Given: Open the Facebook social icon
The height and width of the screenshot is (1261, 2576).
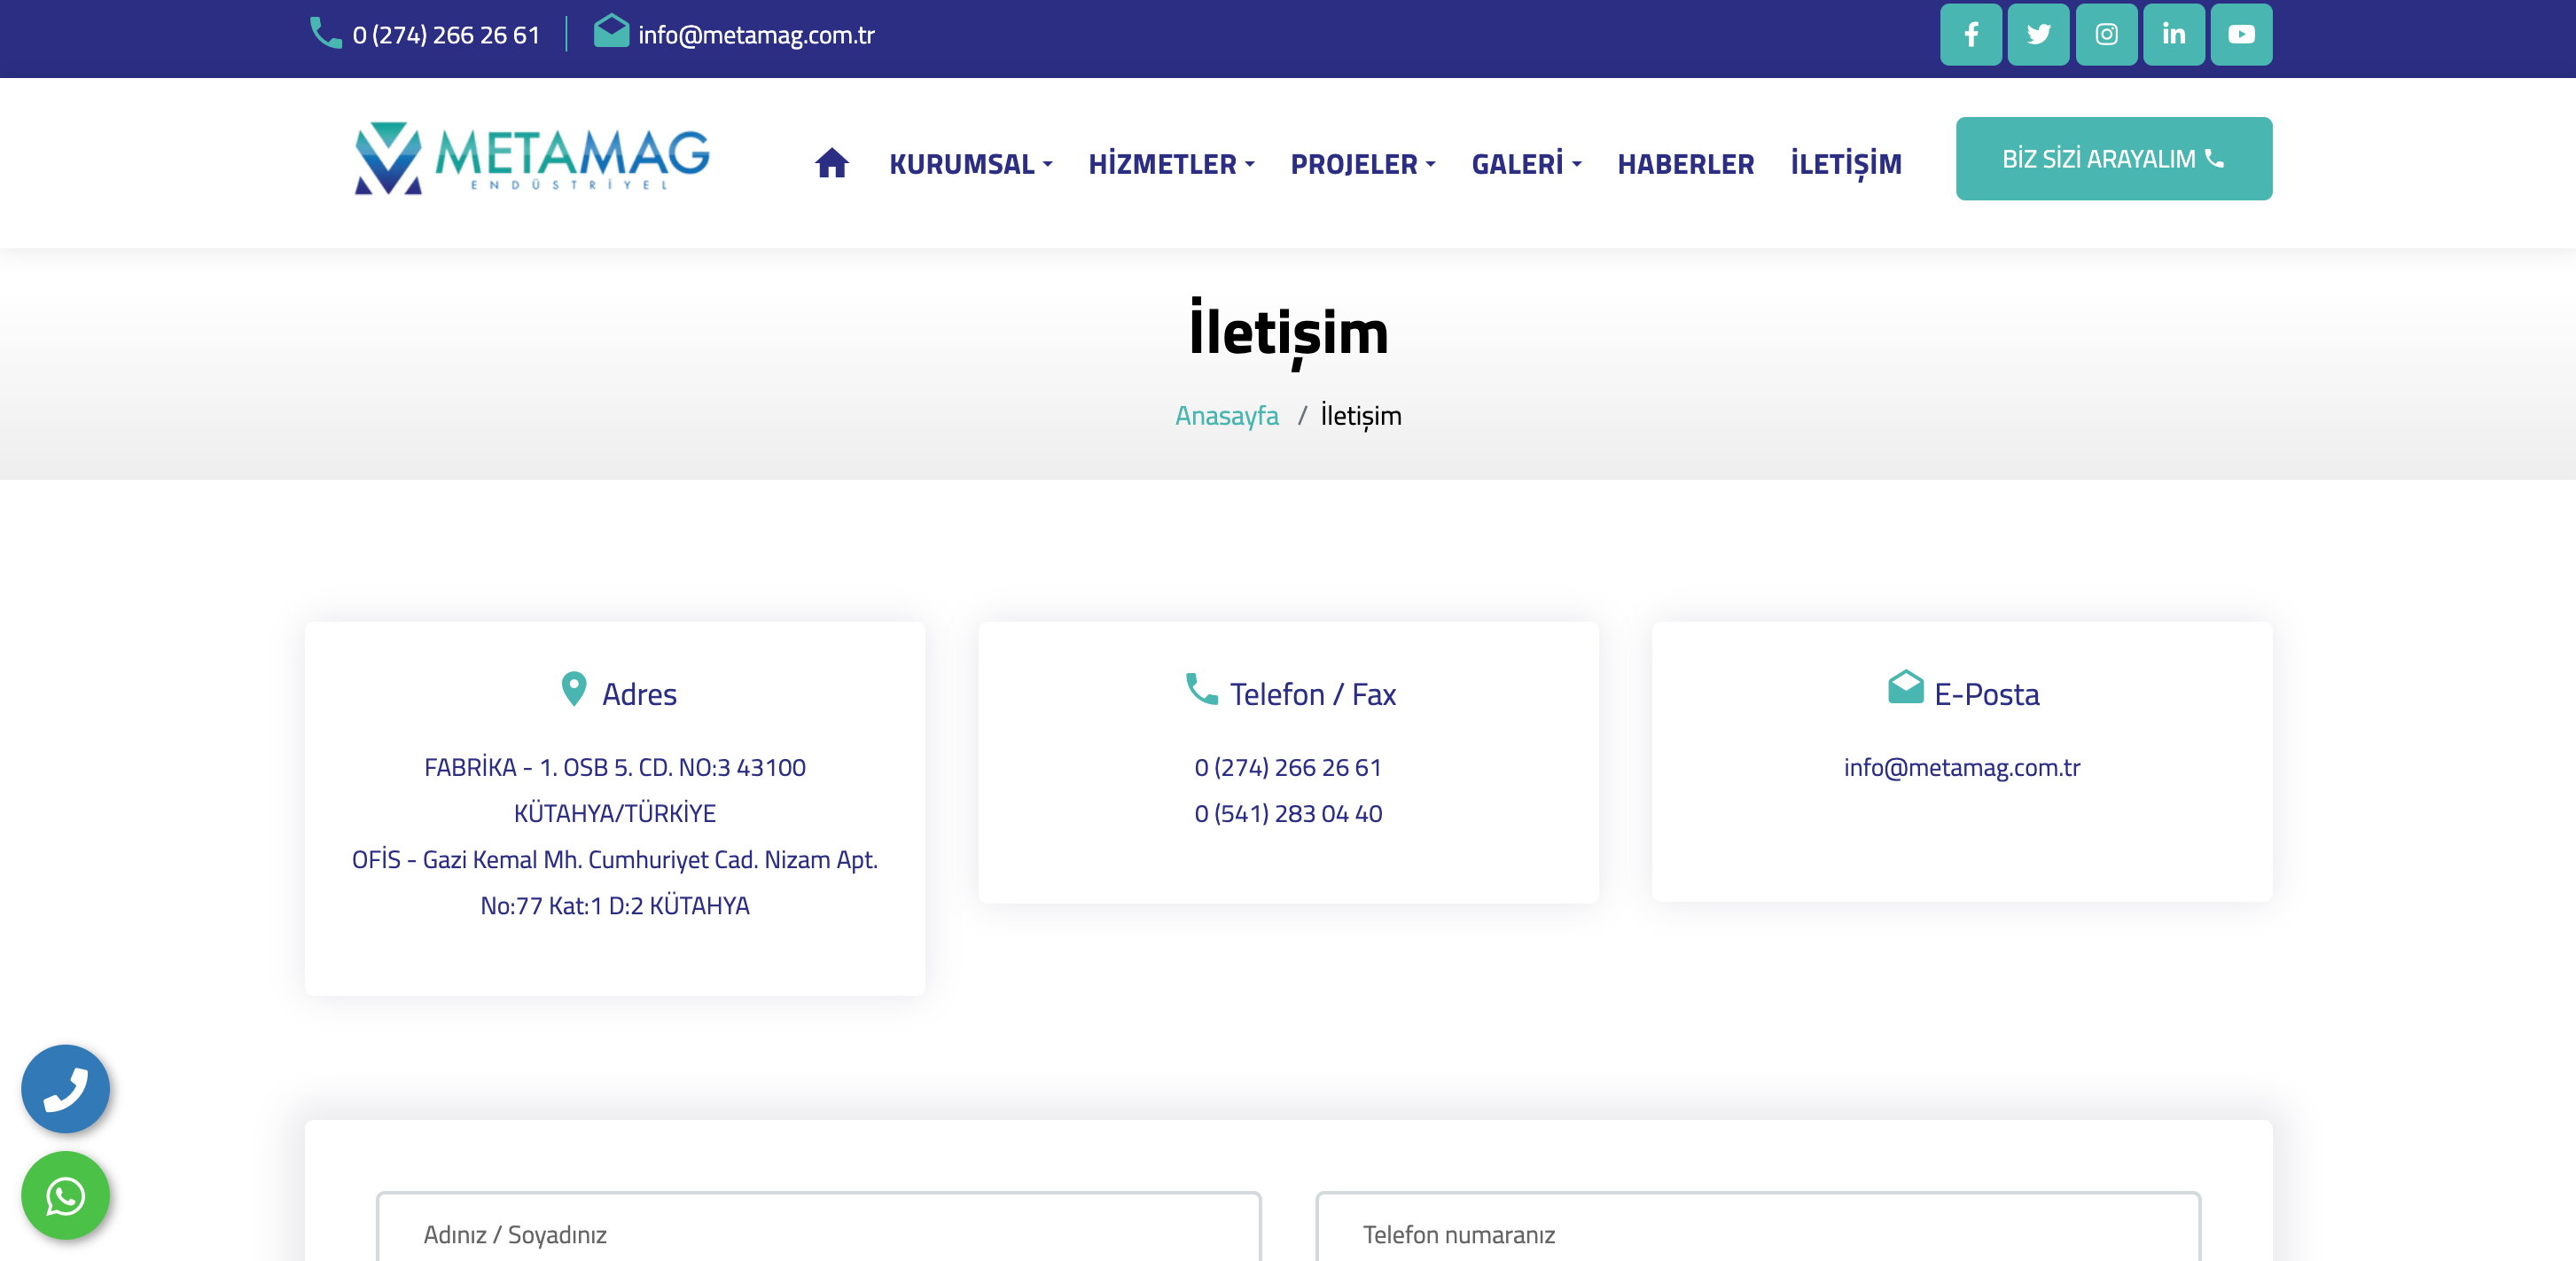Looking at the screenshot, I should click(x=1970, y=34).
